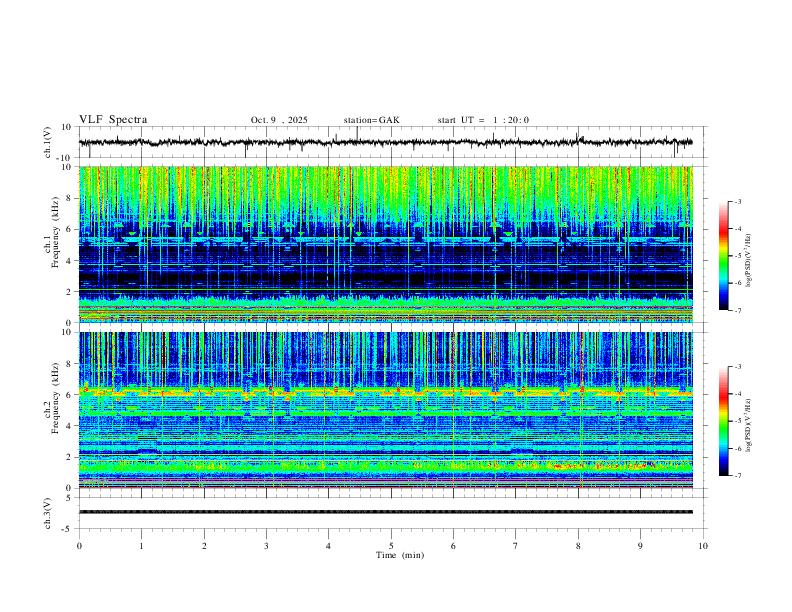The height and width of the screenshot is (612, 792).
Task: Click the time-axis tick label "3"
Action: point(266,546)
